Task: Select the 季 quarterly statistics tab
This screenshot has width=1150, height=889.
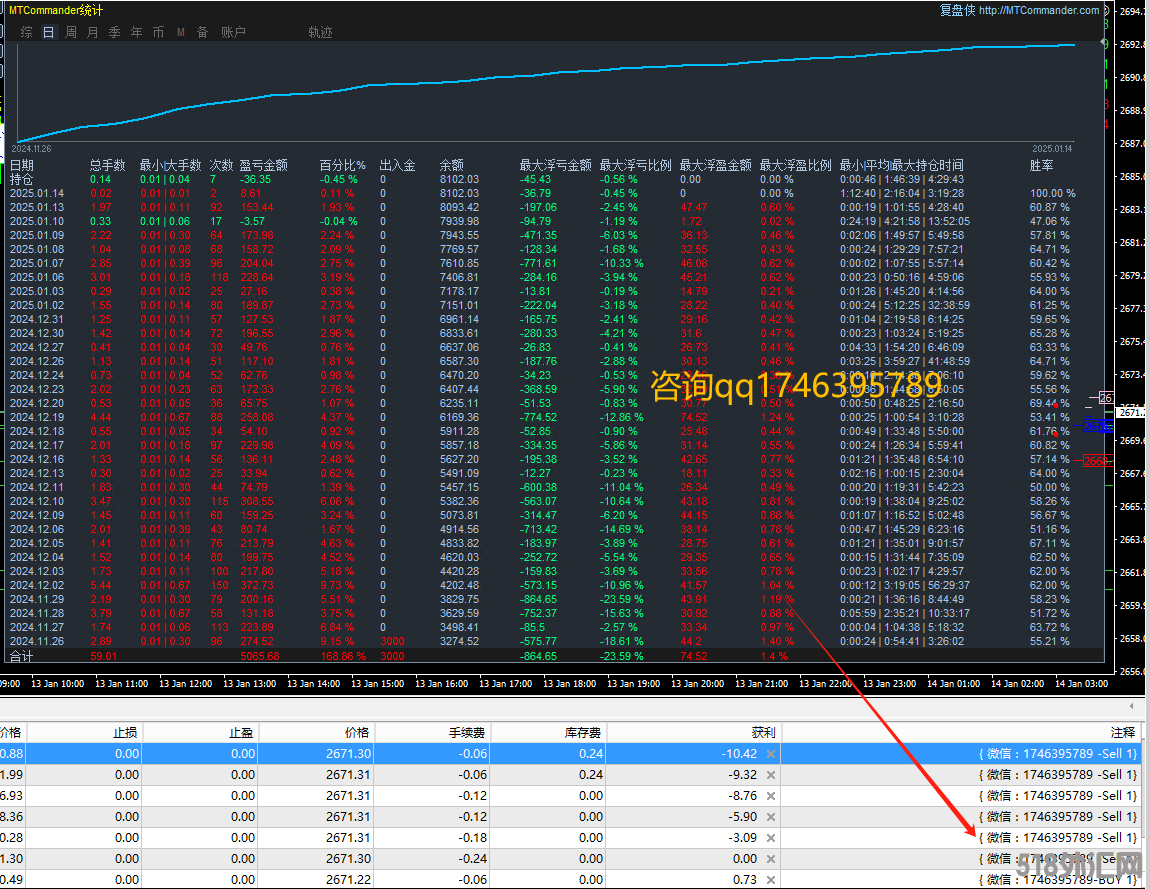Action: point(114,32)
